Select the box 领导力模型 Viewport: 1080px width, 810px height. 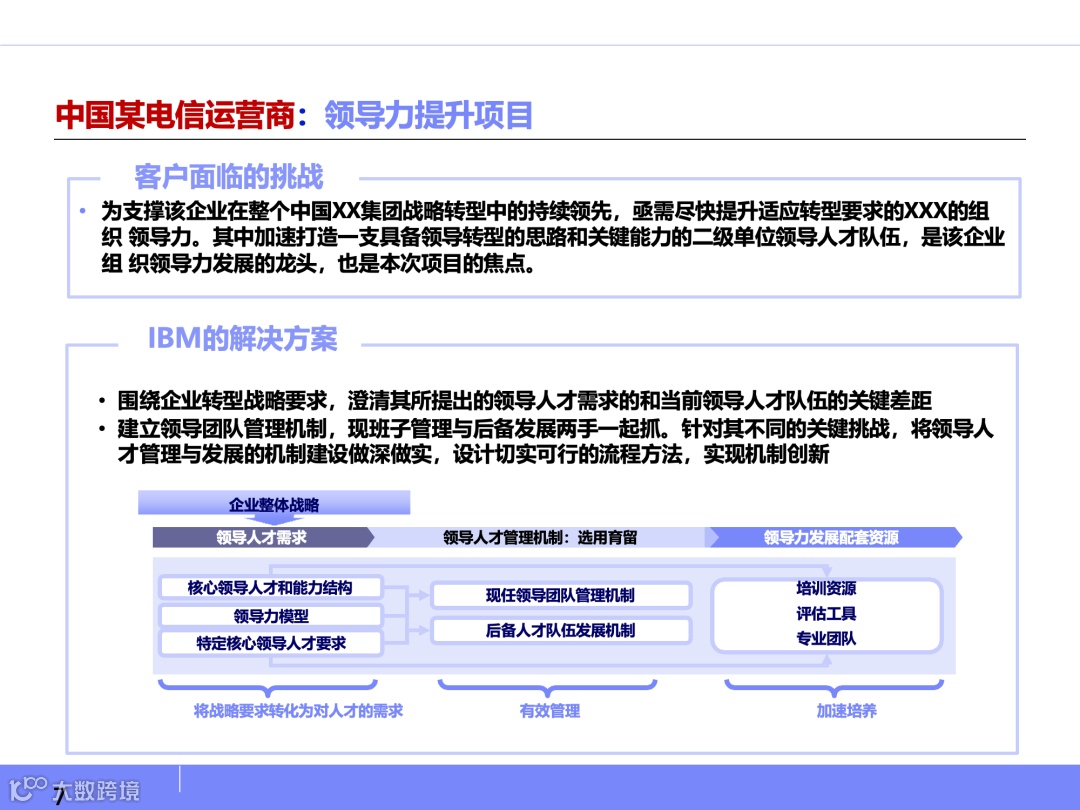270,615
